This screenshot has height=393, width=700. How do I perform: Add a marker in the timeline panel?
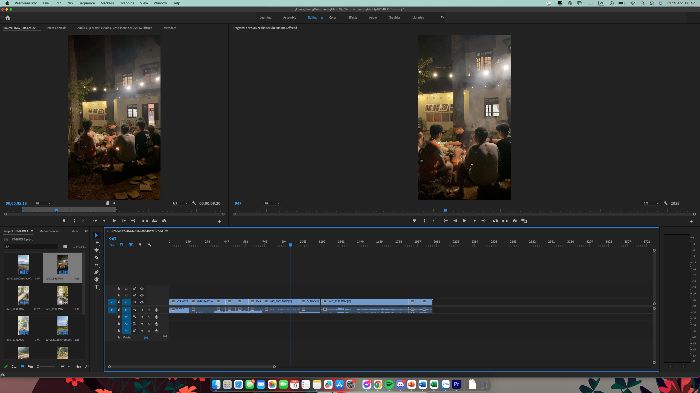coord(140,244)
